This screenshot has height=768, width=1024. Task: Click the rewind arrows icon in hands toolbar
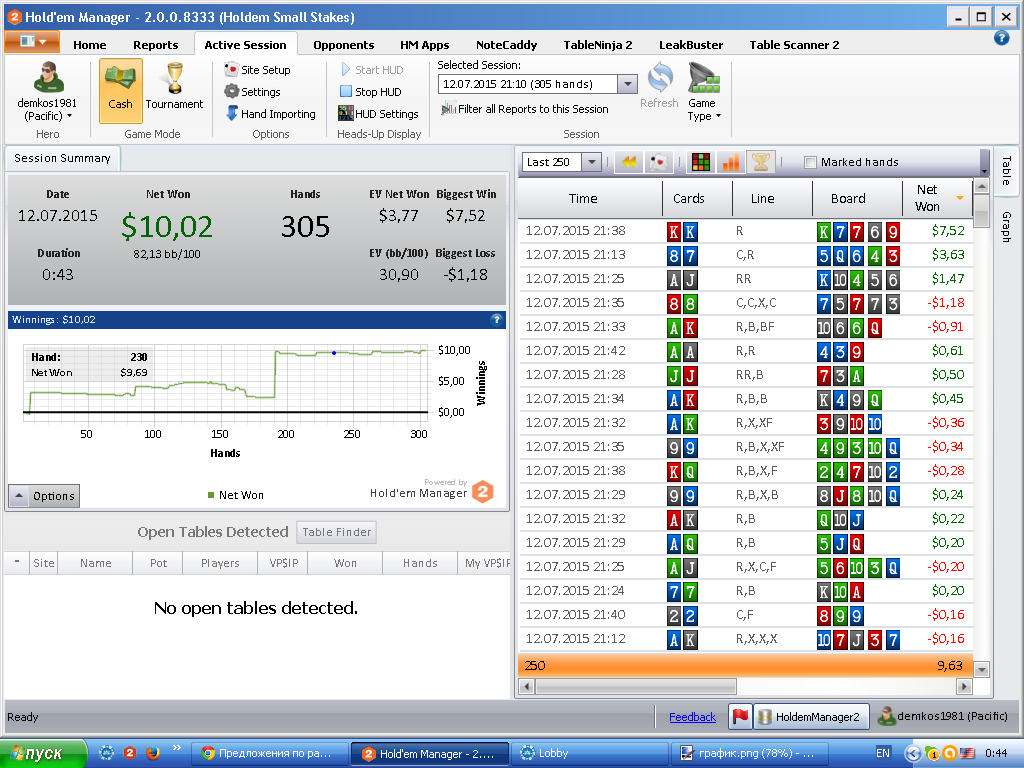pos(629,162)
